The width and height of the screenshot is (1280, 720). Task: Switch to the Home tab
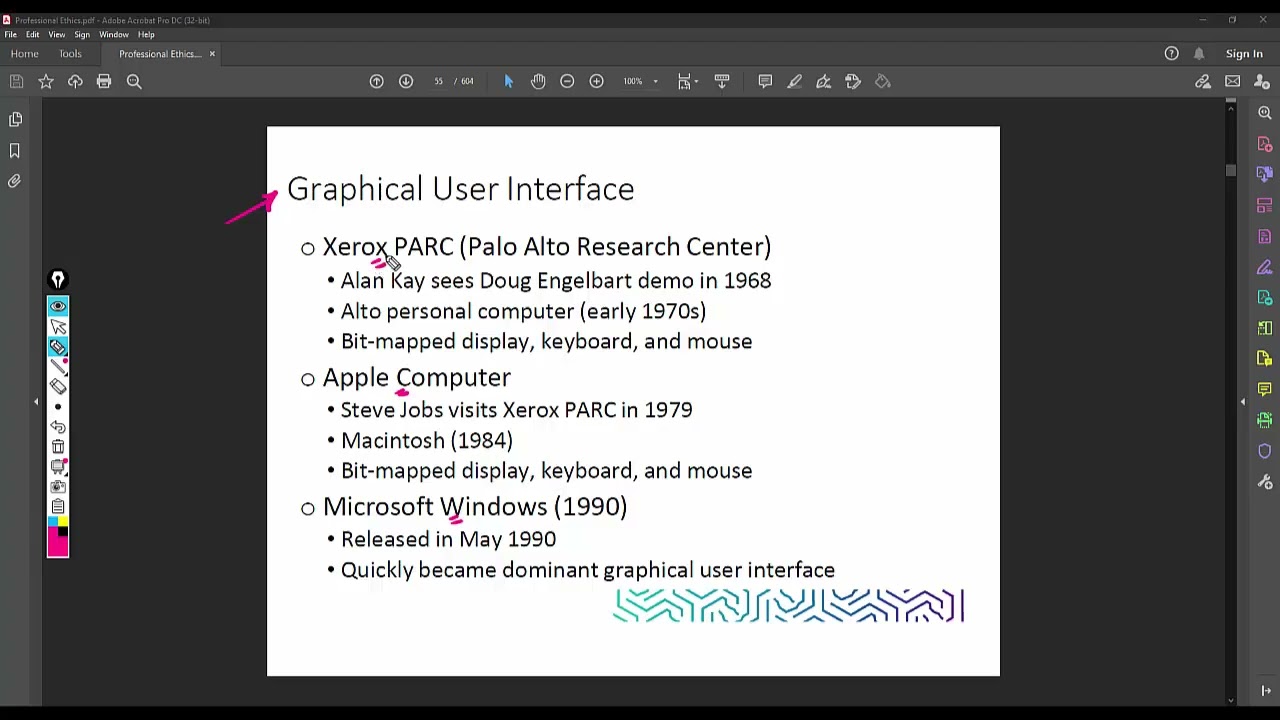pyautogui.click(x=25, y=54)
